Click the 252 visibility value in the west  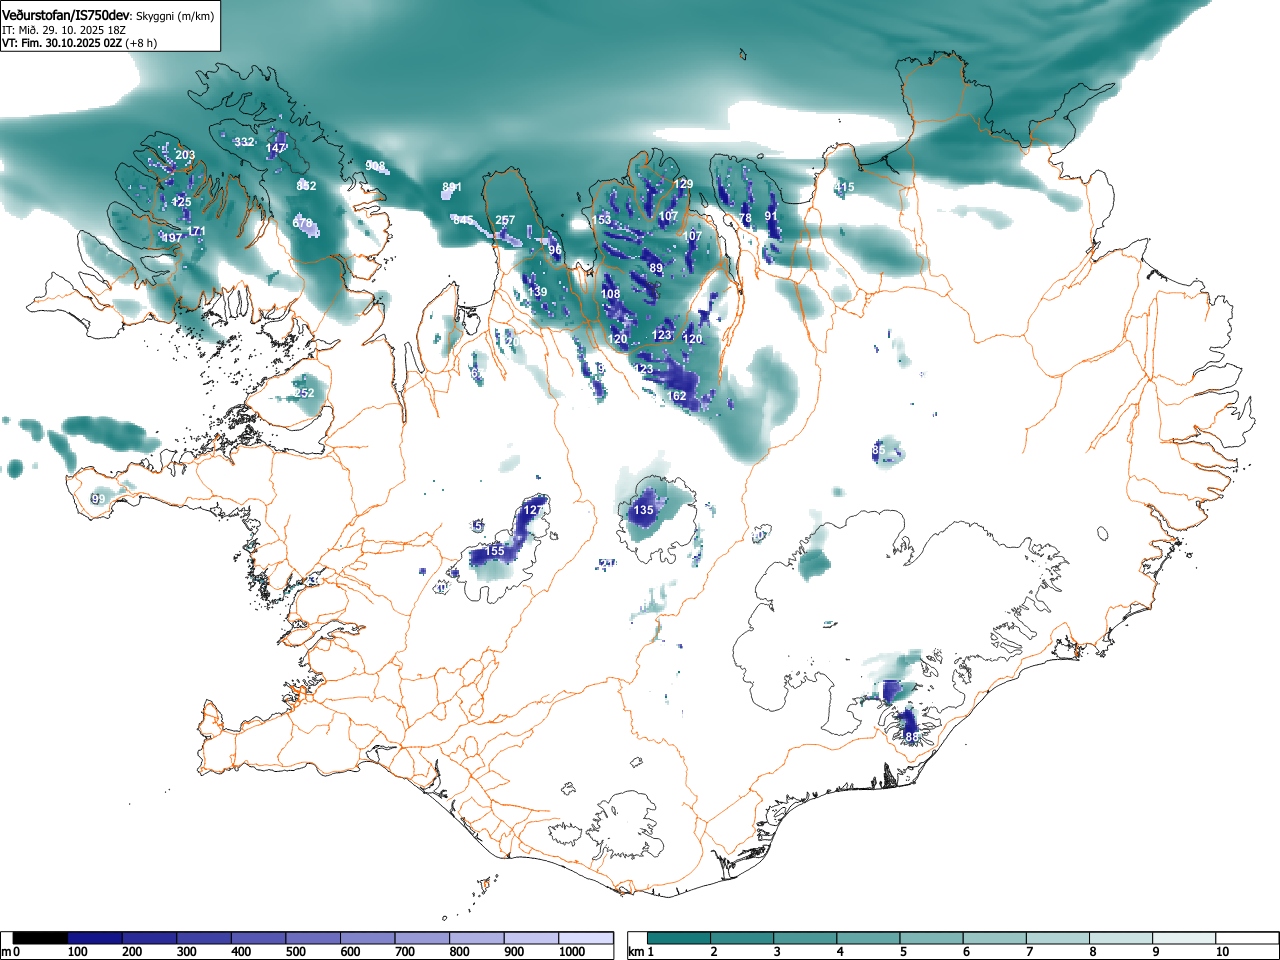[304, 393]
